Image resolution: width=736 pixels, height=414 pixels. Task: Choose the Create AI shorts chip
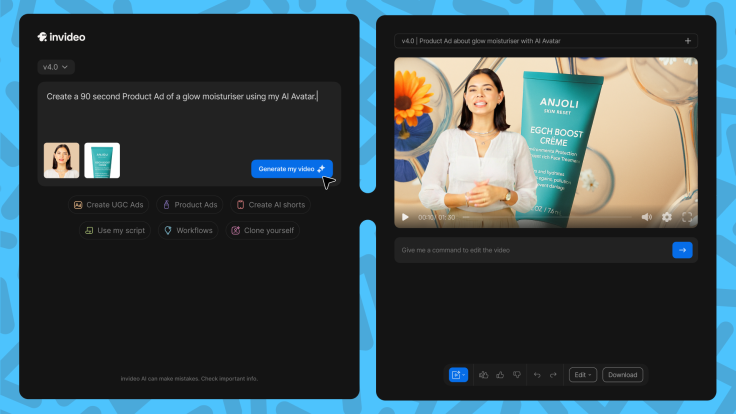tap(270, 205)
